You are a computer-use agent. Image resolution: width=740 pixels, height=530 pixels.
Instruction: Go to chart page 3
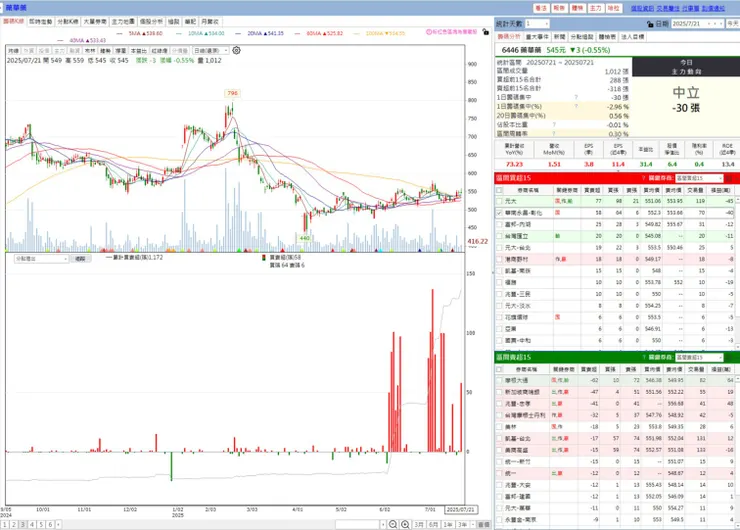point(23,524)
